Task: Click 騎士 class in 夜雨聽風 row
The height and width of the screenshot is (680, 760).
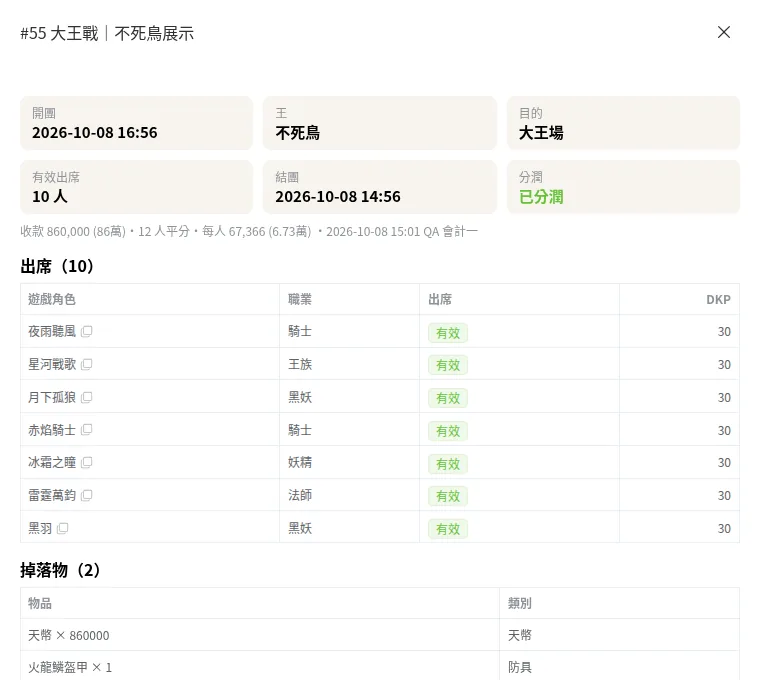Action: (x=300, y=332)
